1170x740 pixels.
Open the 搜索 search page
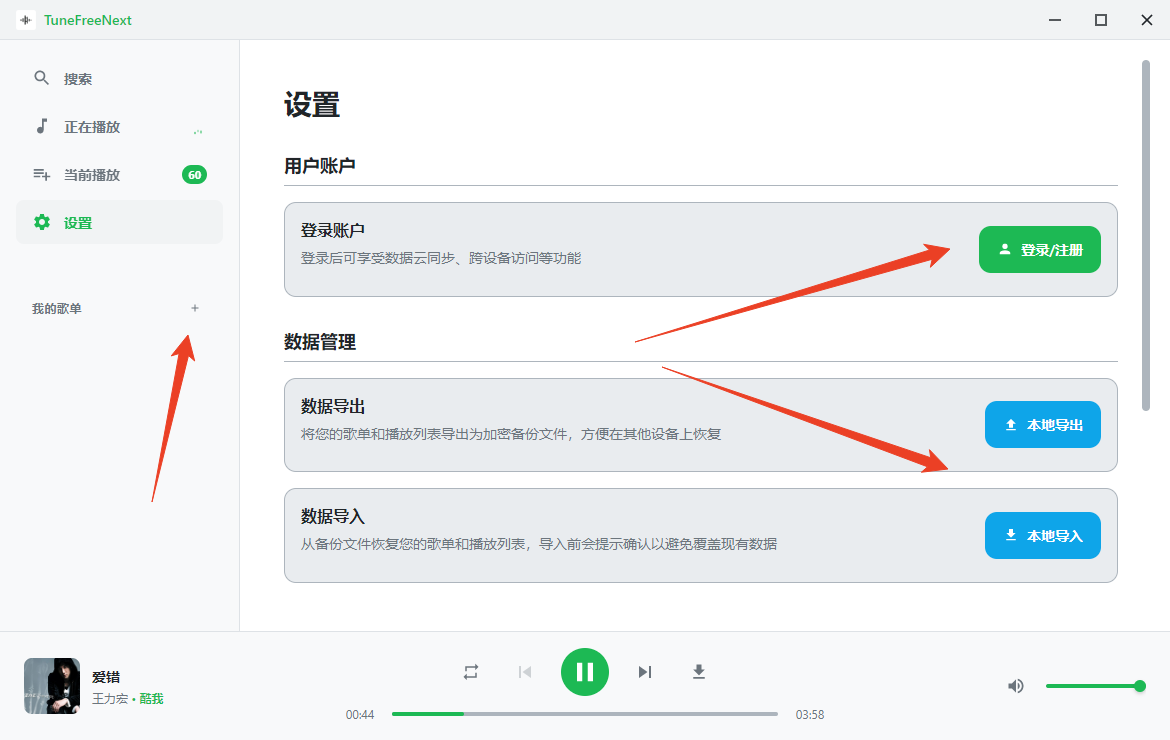click(x=78, y=79)
